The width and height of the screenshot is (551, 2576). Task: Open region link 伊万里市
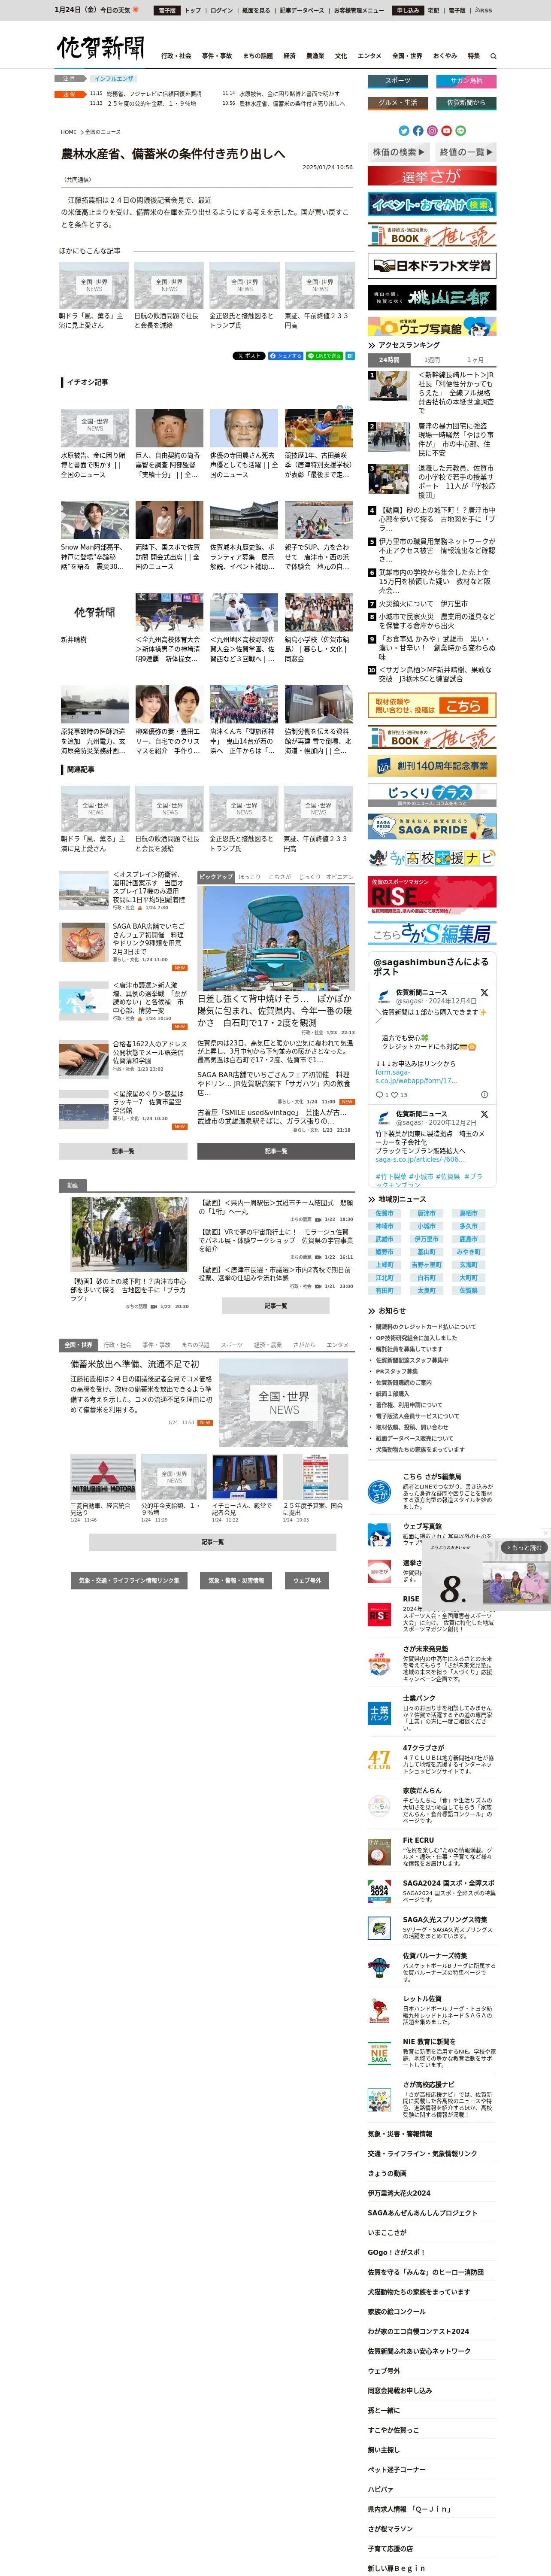pos(426,1239)
